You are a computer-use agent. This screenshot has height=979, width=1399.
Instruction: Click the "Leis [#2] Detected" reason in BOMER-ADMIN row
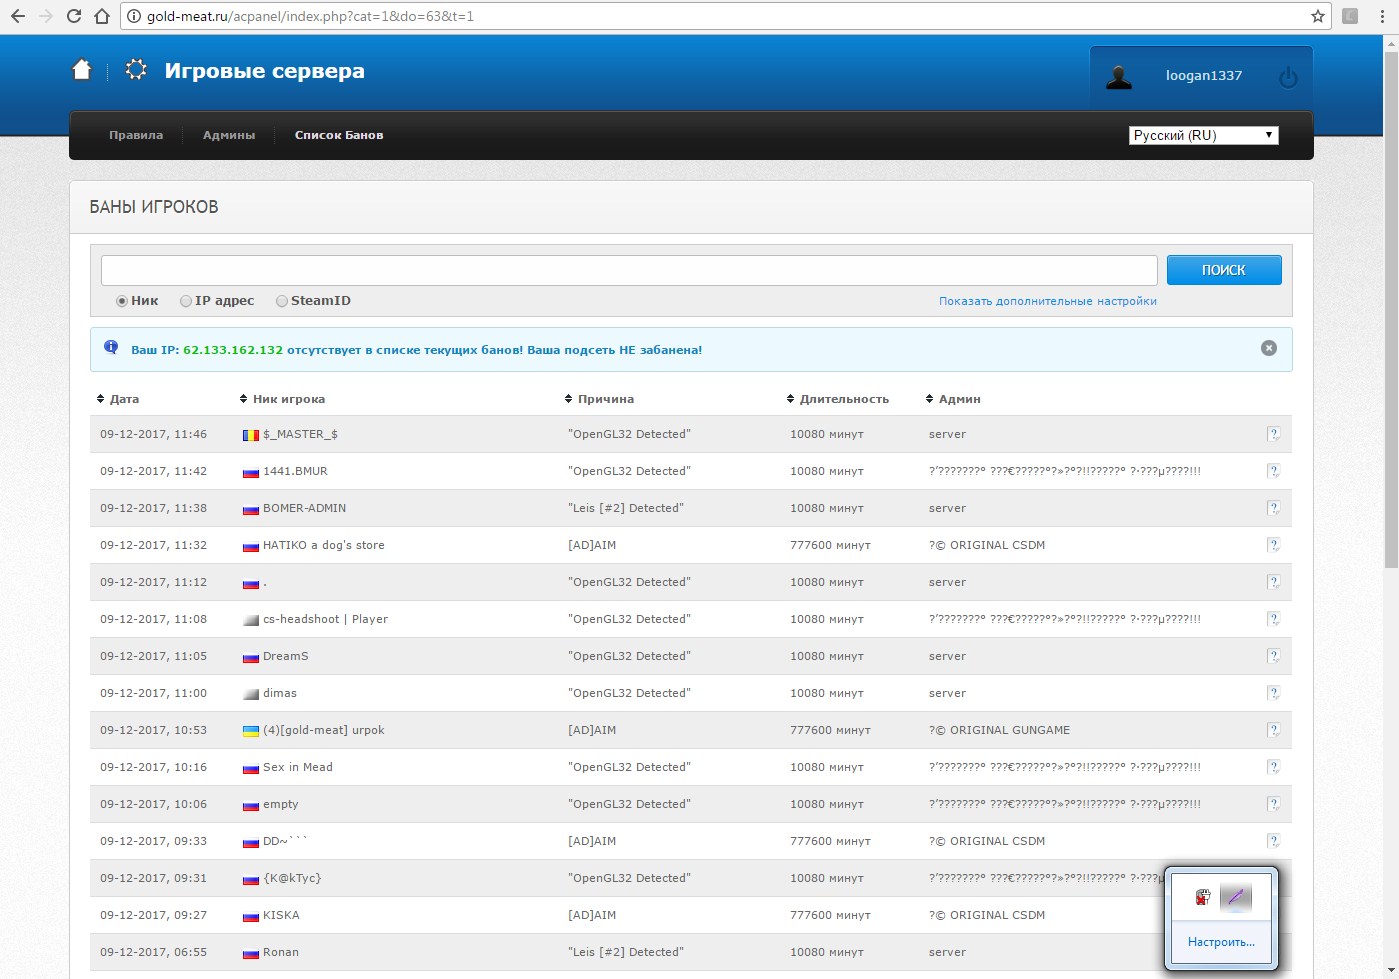click(x=626, y=508)
